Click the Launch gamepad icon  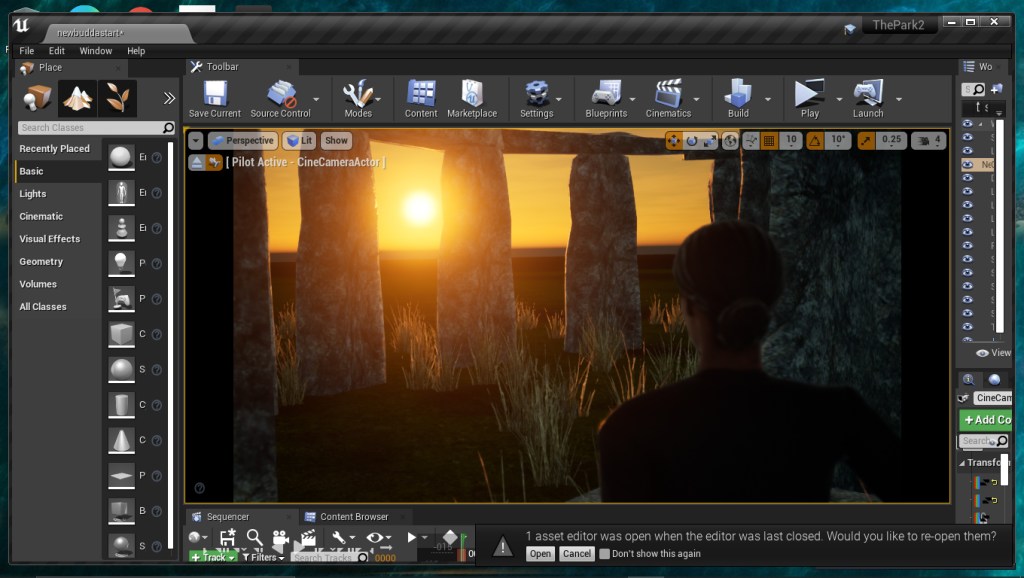[x=867, y=95]
